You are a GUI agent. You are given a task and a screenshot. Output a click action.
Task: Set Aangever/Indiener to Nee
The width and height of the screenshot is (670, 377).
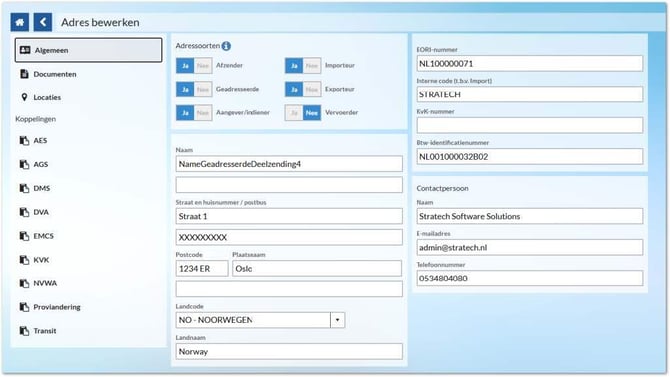point(203,113)
